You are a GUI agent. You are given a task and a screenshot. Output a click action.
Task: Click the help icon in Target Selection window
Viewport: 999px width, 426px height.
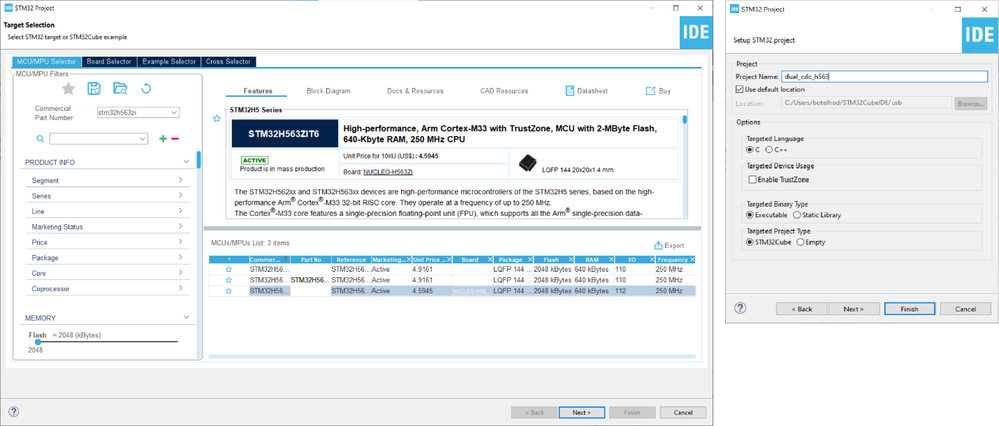[14, 412]
